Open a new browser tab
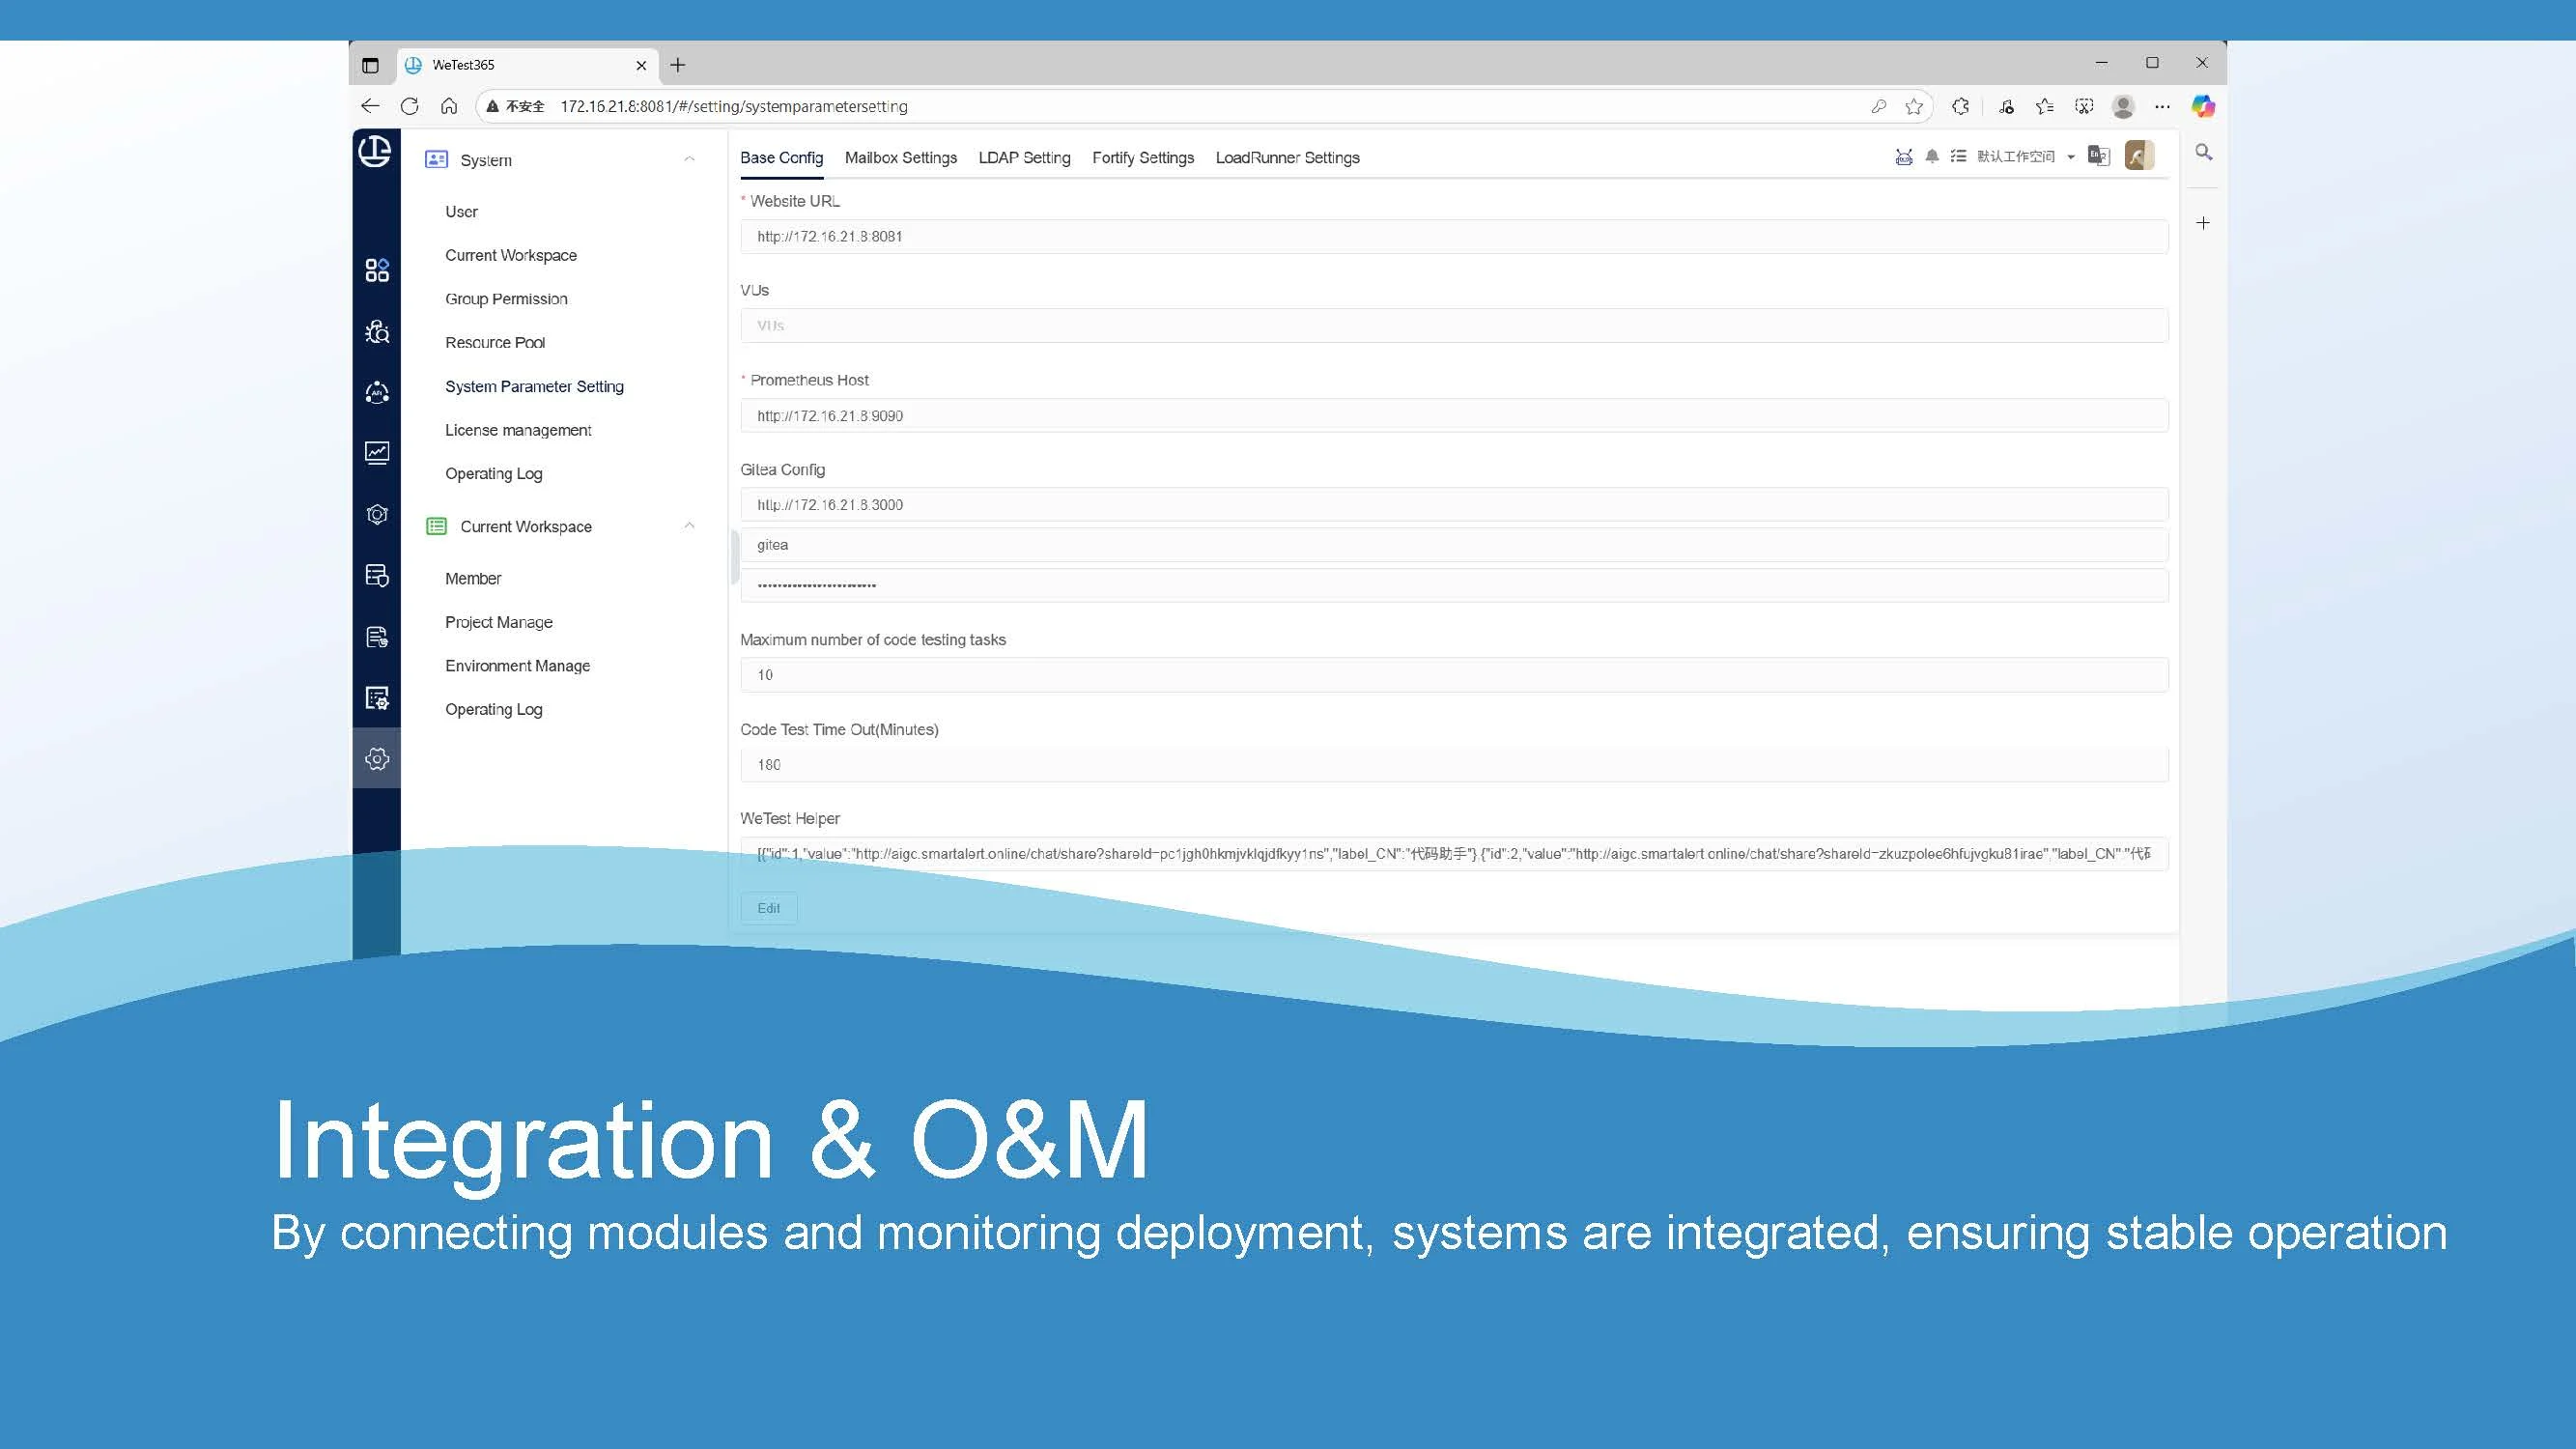This screenshot has height=1449, width=2576. 678,65
